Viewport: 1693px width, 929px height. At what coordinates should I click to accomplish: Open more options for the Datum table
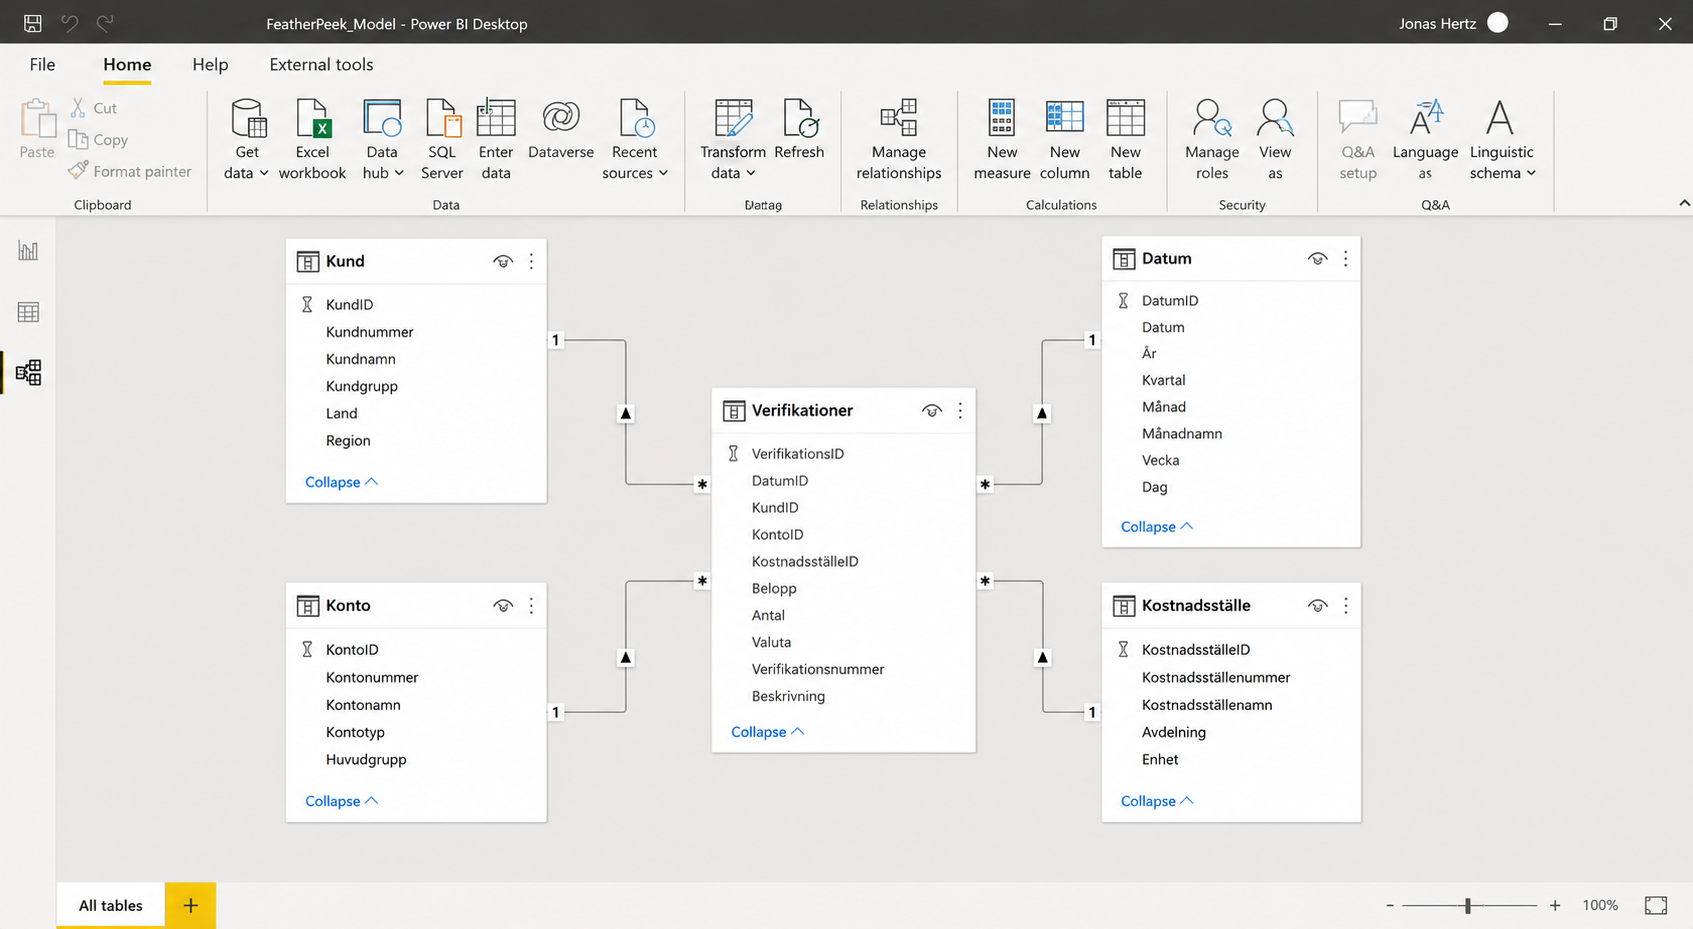tap(1346, 258)
